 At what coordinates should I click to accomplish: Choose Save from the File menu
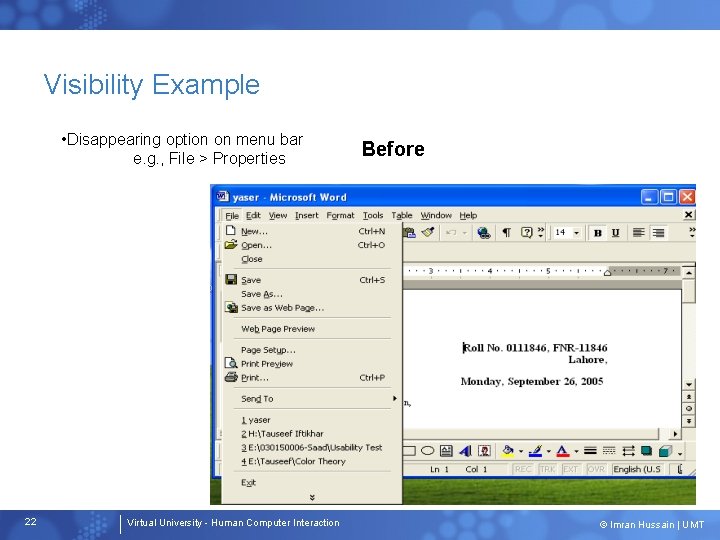(x=312, y=280)
